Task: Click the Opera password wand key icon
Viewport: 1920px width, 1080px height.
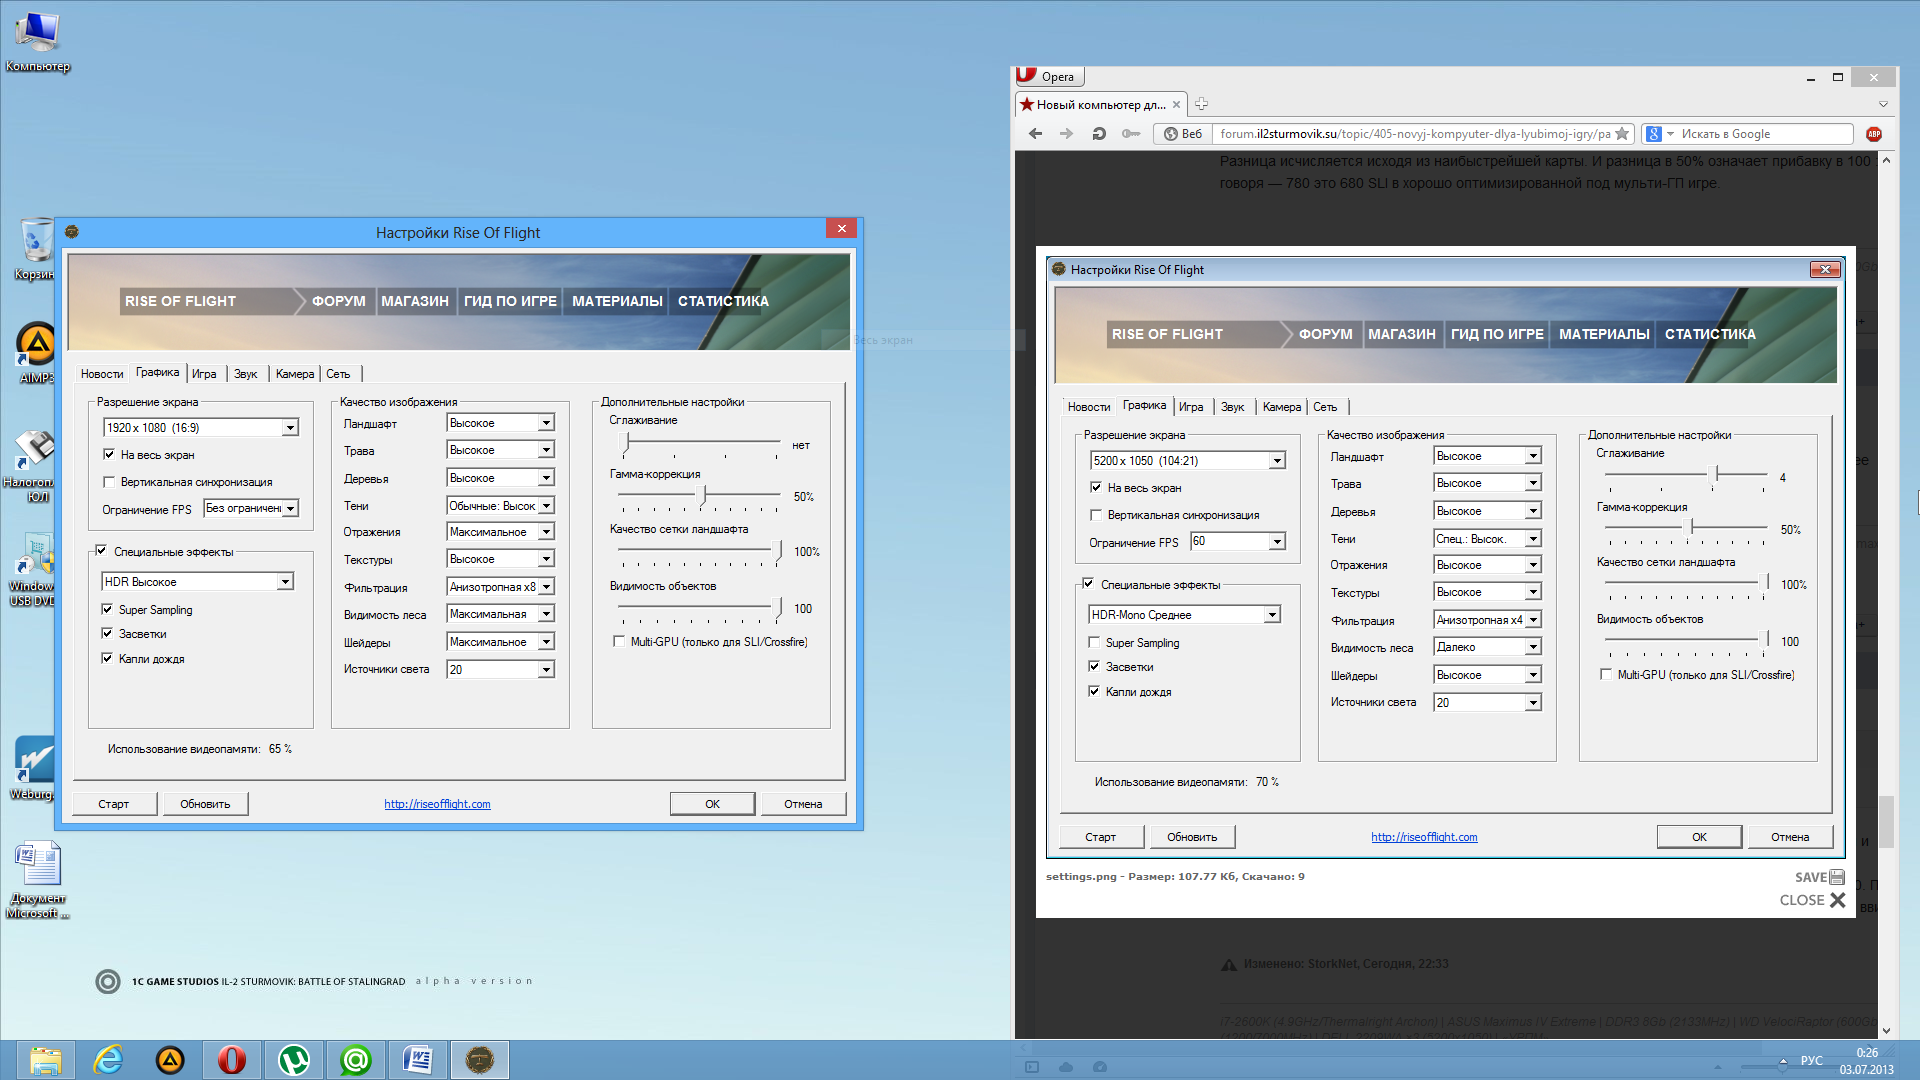Action: (1131, 134)
